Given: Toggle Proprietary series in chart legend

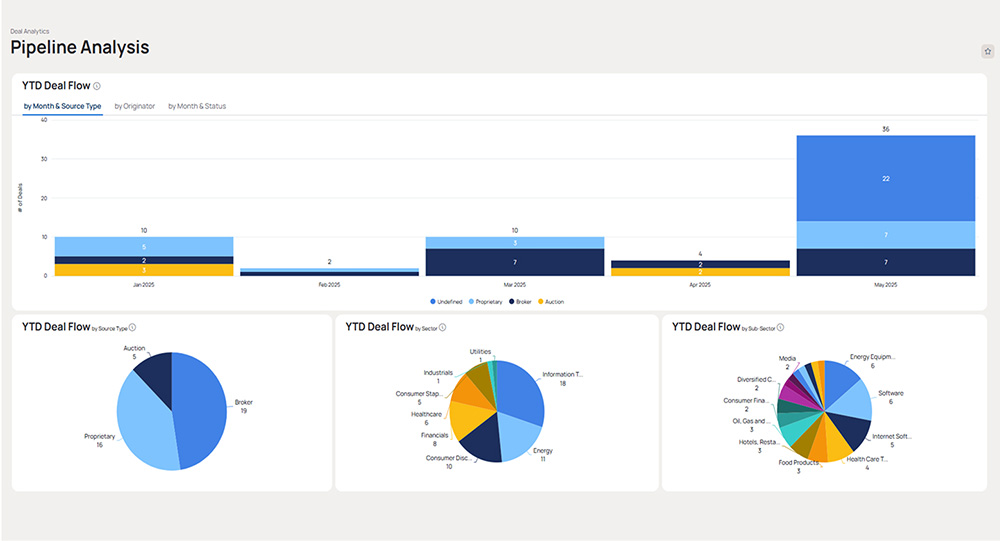Looking at the screenshot, I should (488, 301).
